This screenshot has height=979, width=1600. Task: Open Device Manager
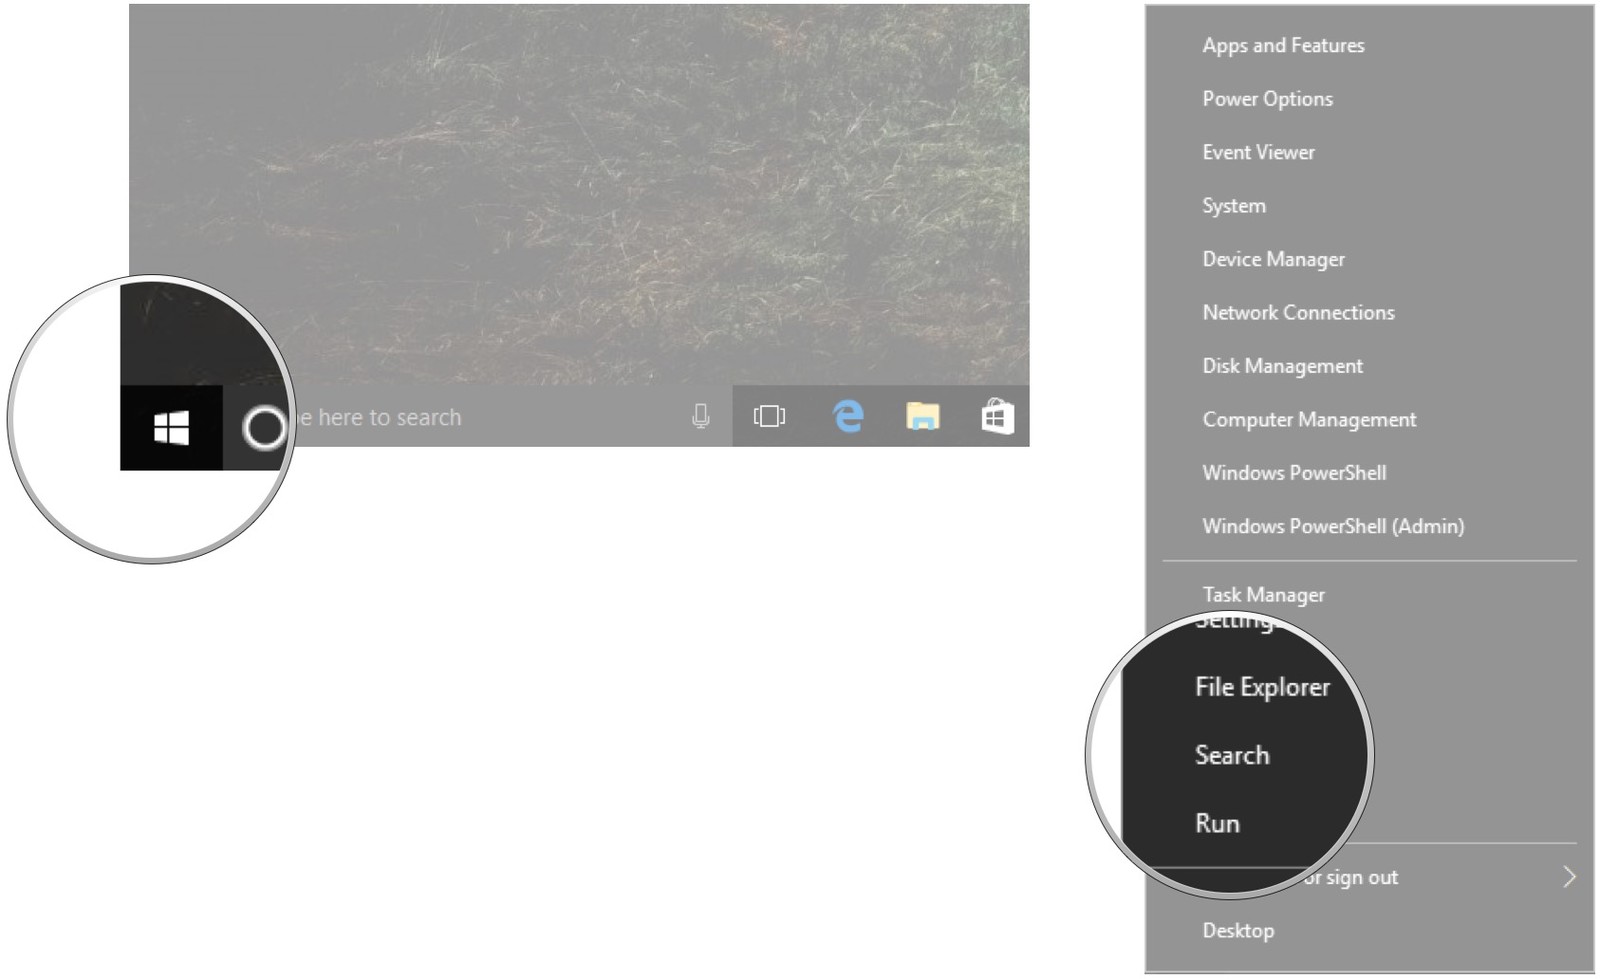[x=1274, y=259]
